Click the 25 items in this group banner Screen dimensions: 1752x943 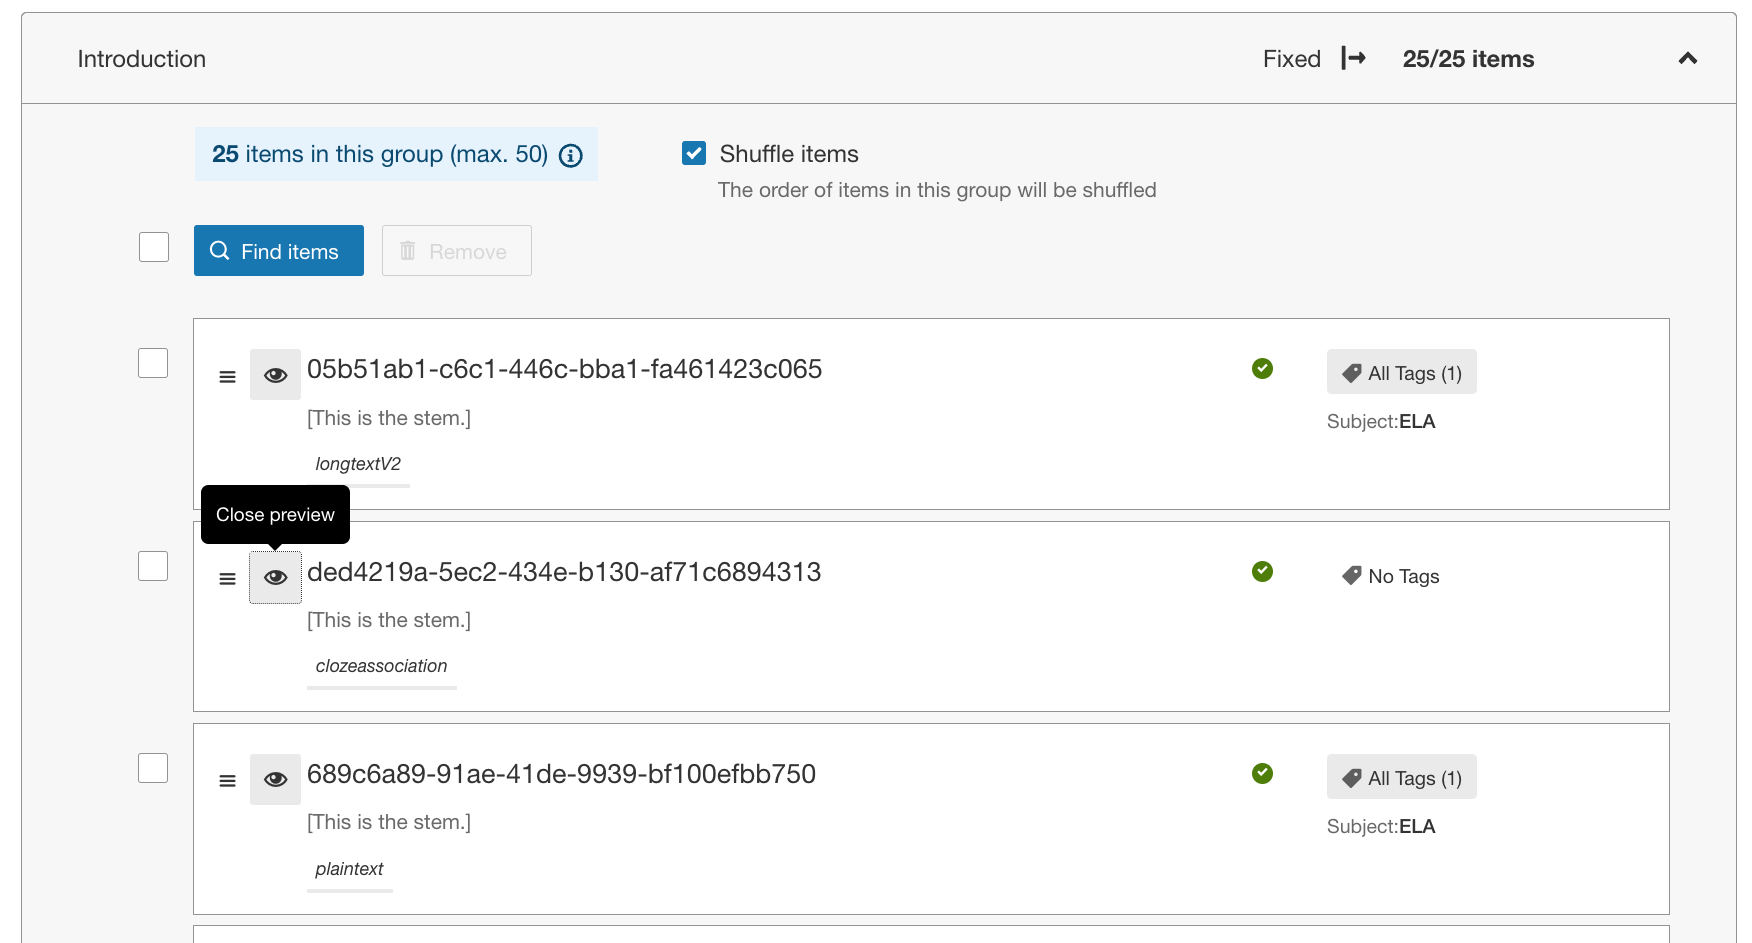coord(396,154)
